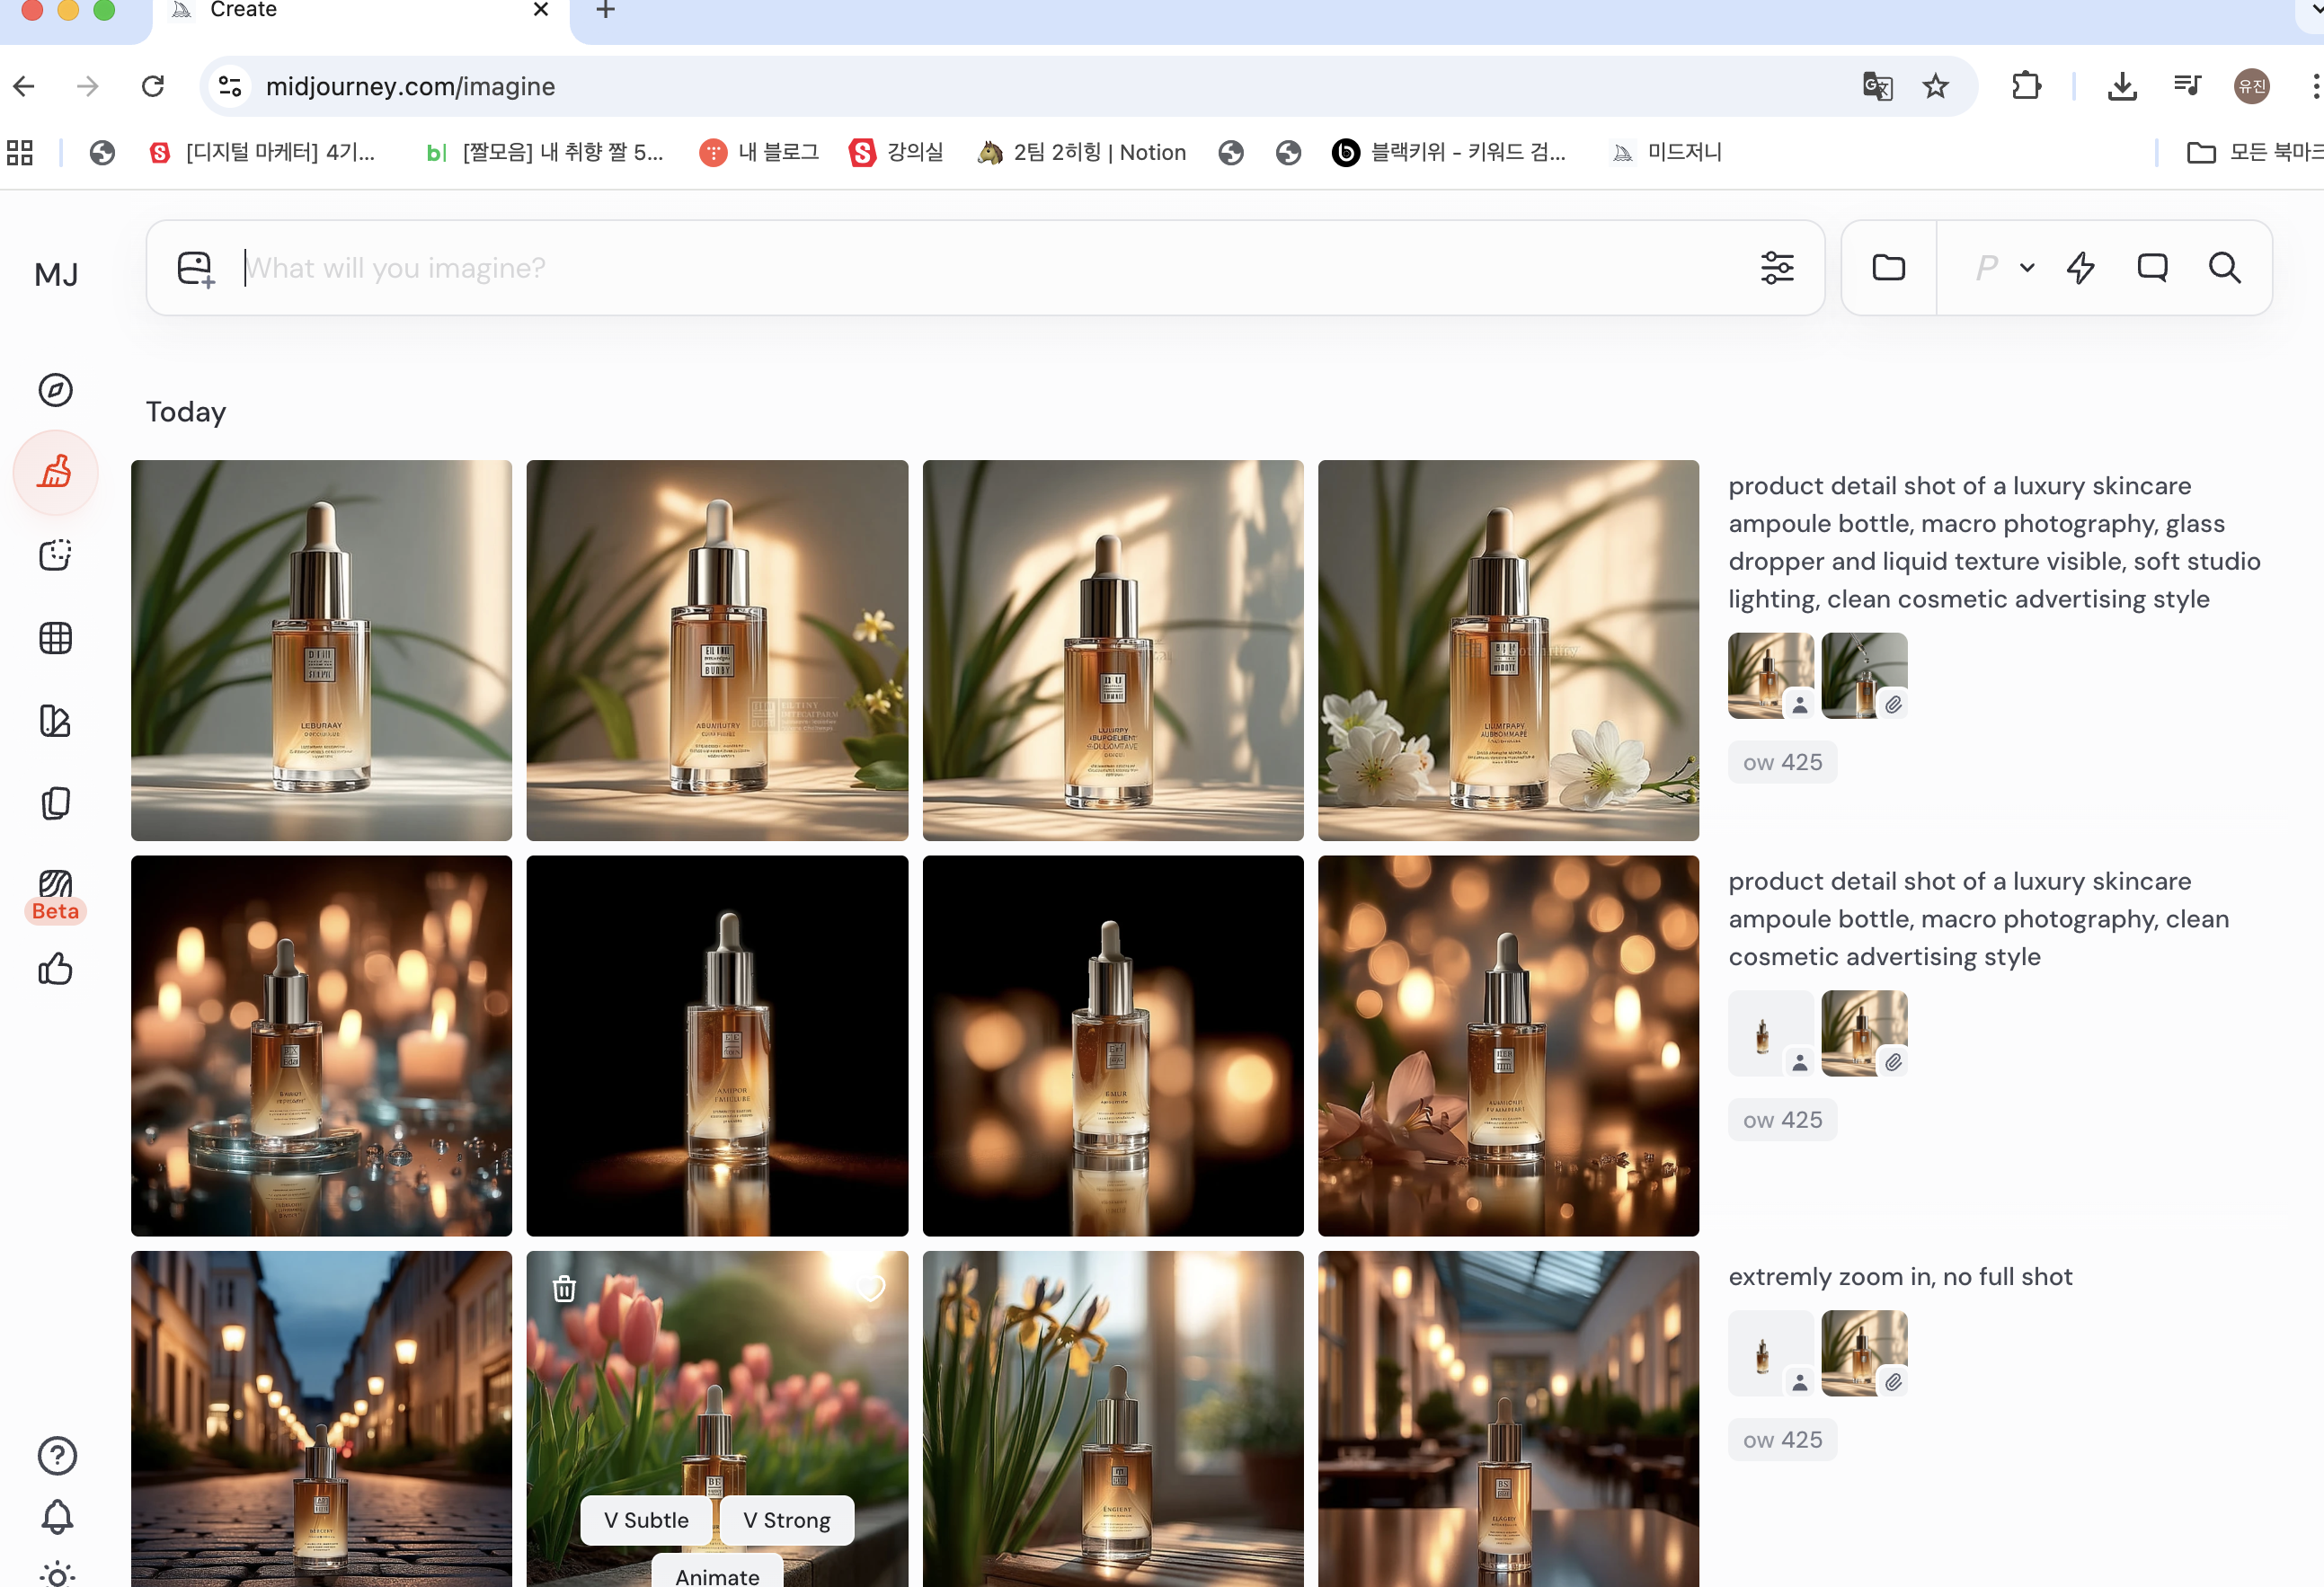Click the ow 425 parameter tag, first prompt
This screenshot has height=1587, width=2324.
coord(1782,763)
